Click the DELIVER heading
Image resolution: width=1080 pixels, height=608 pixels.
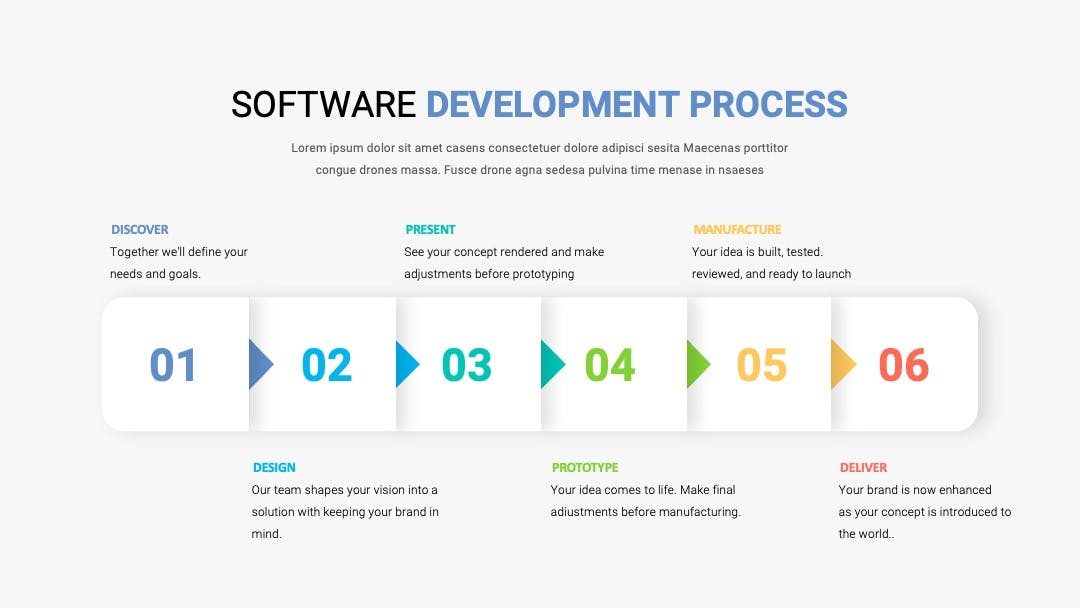tap(863, 468)
